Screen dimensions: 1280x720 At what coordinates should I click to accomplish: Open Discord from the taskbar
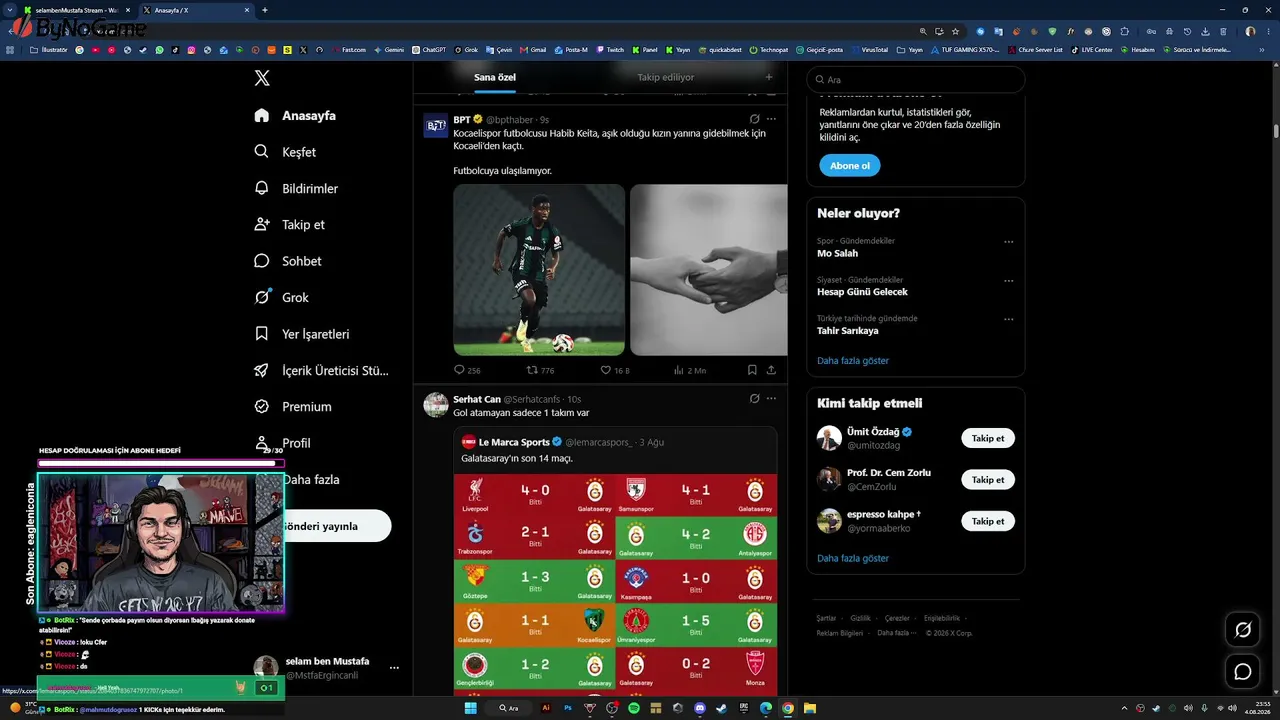(x=700, y=708)
